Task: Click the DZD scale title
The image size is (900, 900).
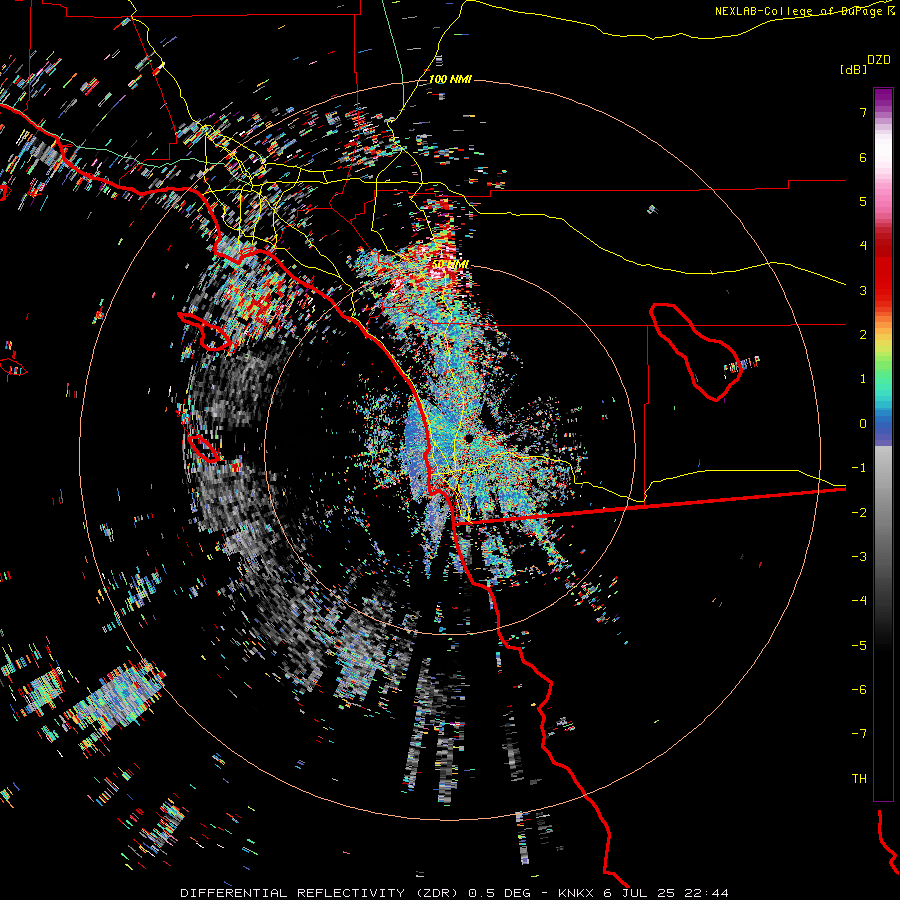Action: pyautogui.click(x=878, y=60)
